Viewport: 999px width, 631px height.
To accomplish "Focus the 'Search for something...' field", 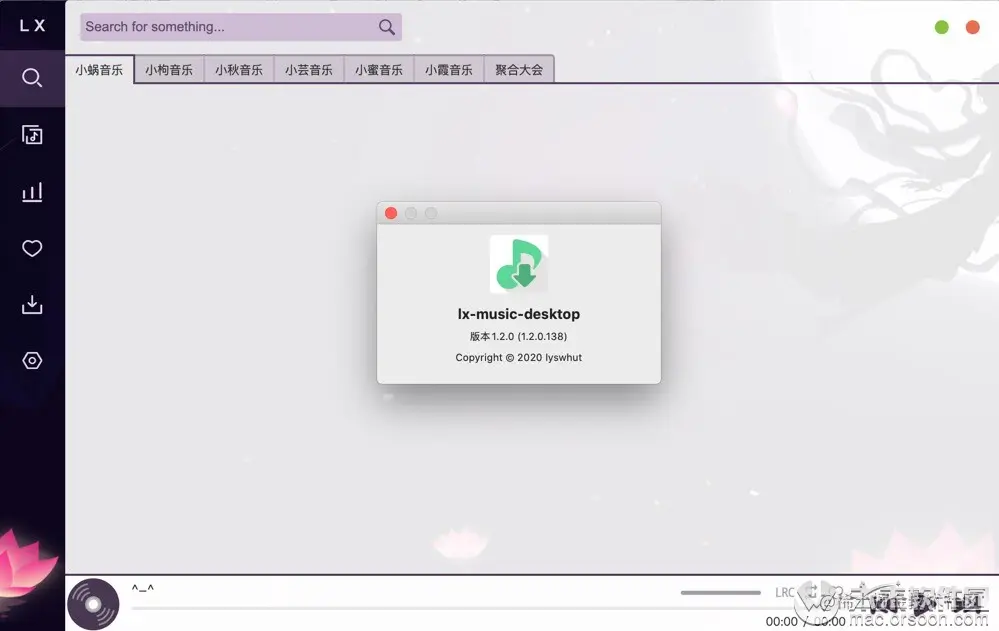I will click(241, 27).
